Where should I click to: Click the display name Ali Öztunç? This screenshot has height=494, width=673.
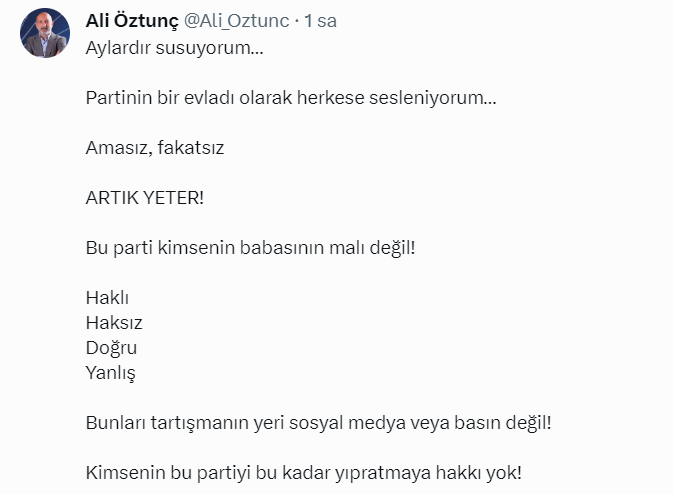[x=132, y=21]
